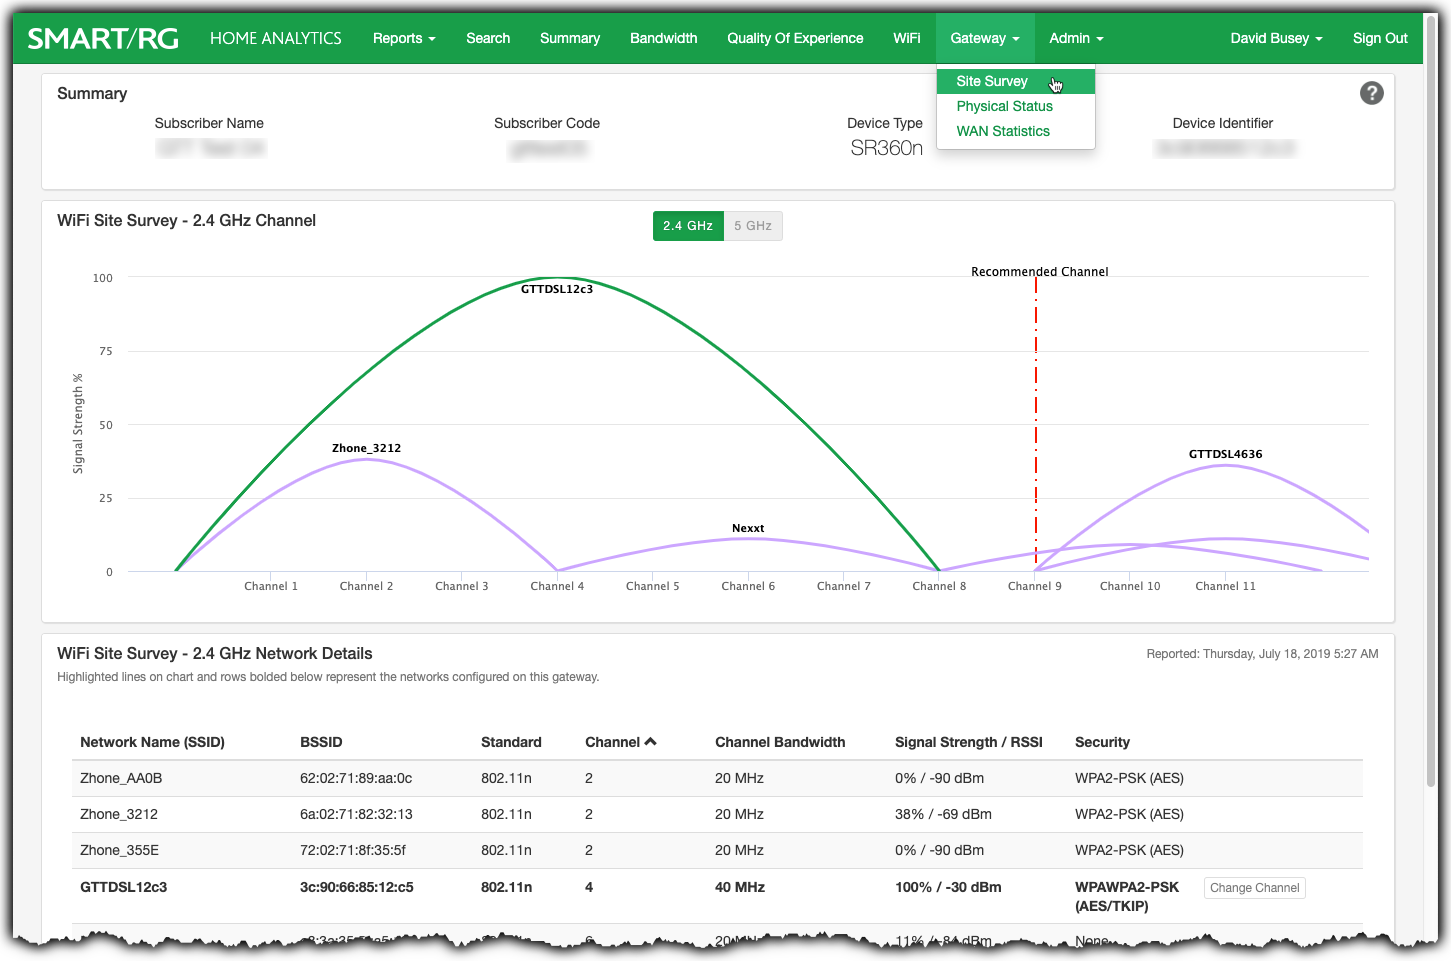
Task: Open the Quality Of Experience page
Action: (x=795, y=37)
